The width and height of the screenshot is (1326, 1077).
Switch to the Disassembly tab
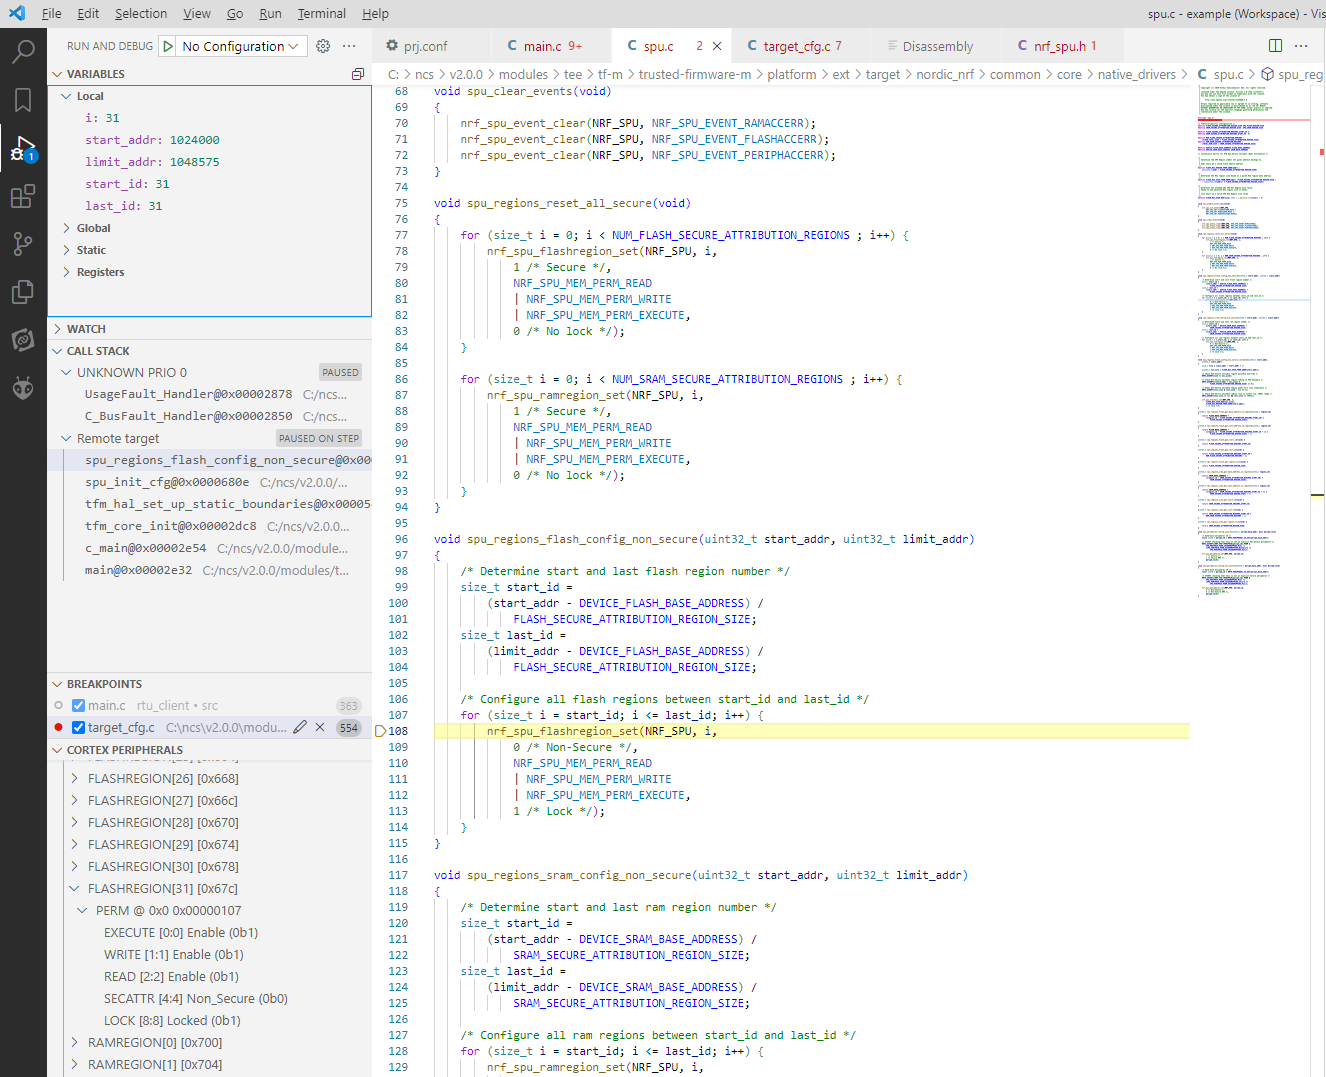point(937,46)
